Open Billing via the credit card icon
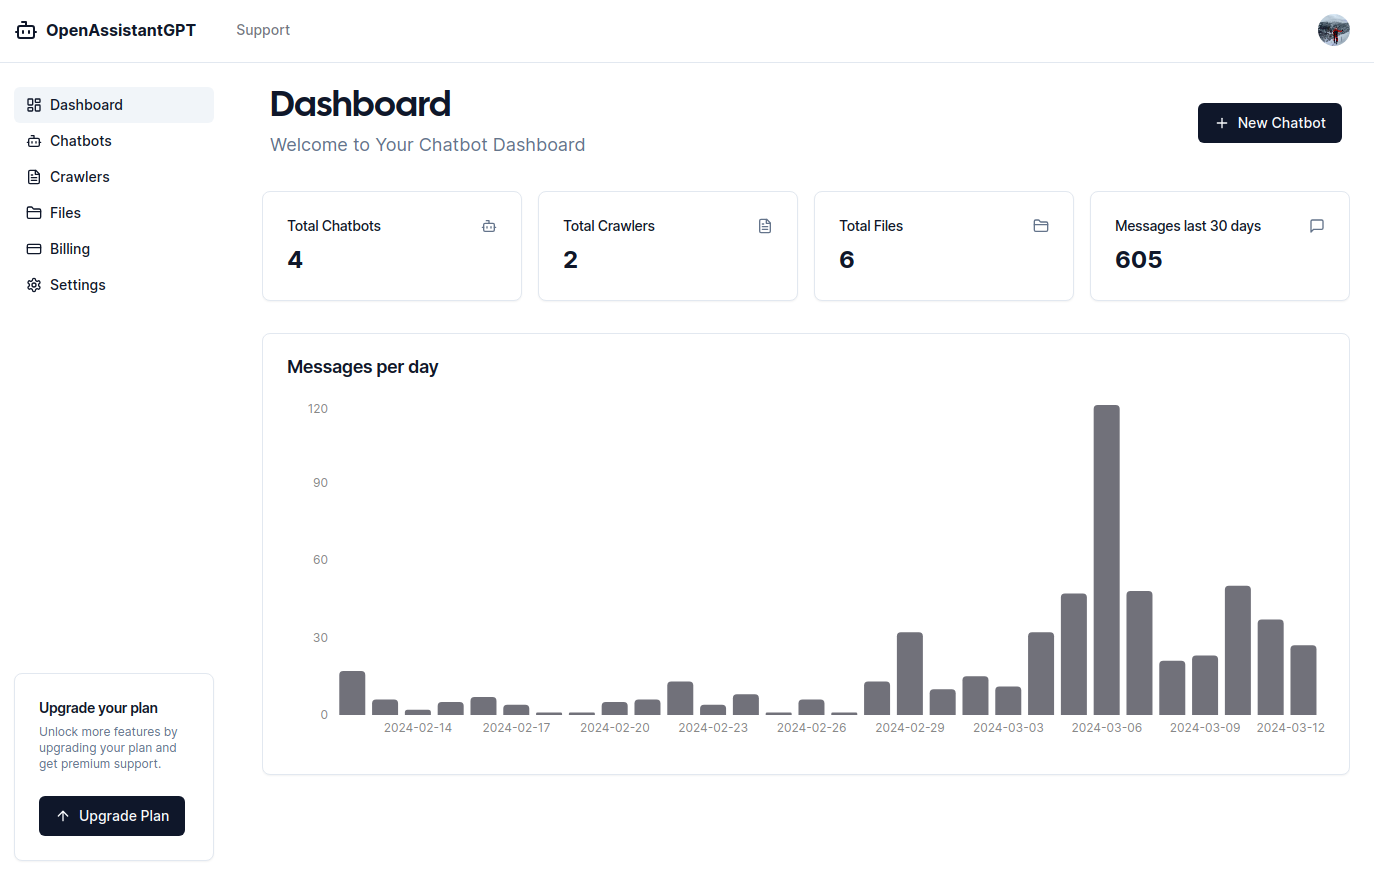Viewport: 1374px width, 881px height. [x=33, y=248]
